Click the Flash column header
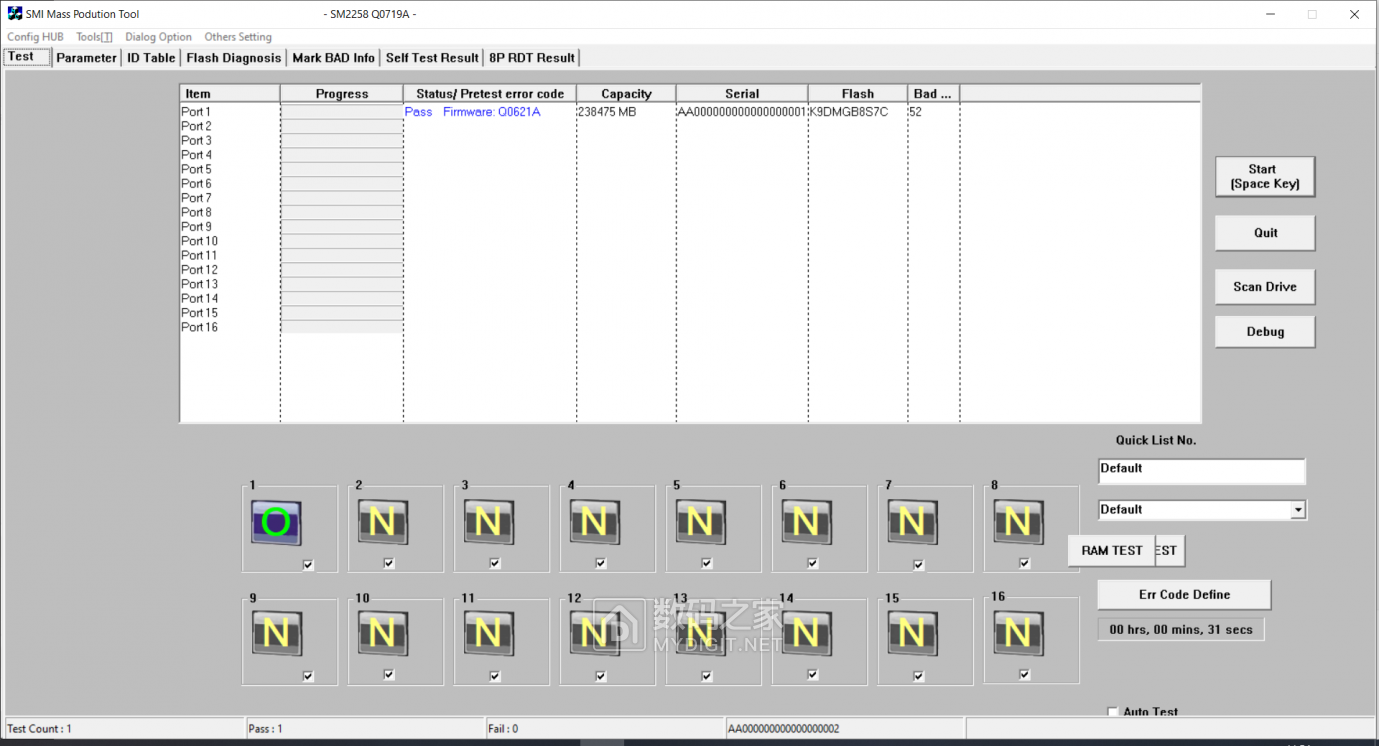The height and width of the screenshot is (746, 1379). coord(858,94)
